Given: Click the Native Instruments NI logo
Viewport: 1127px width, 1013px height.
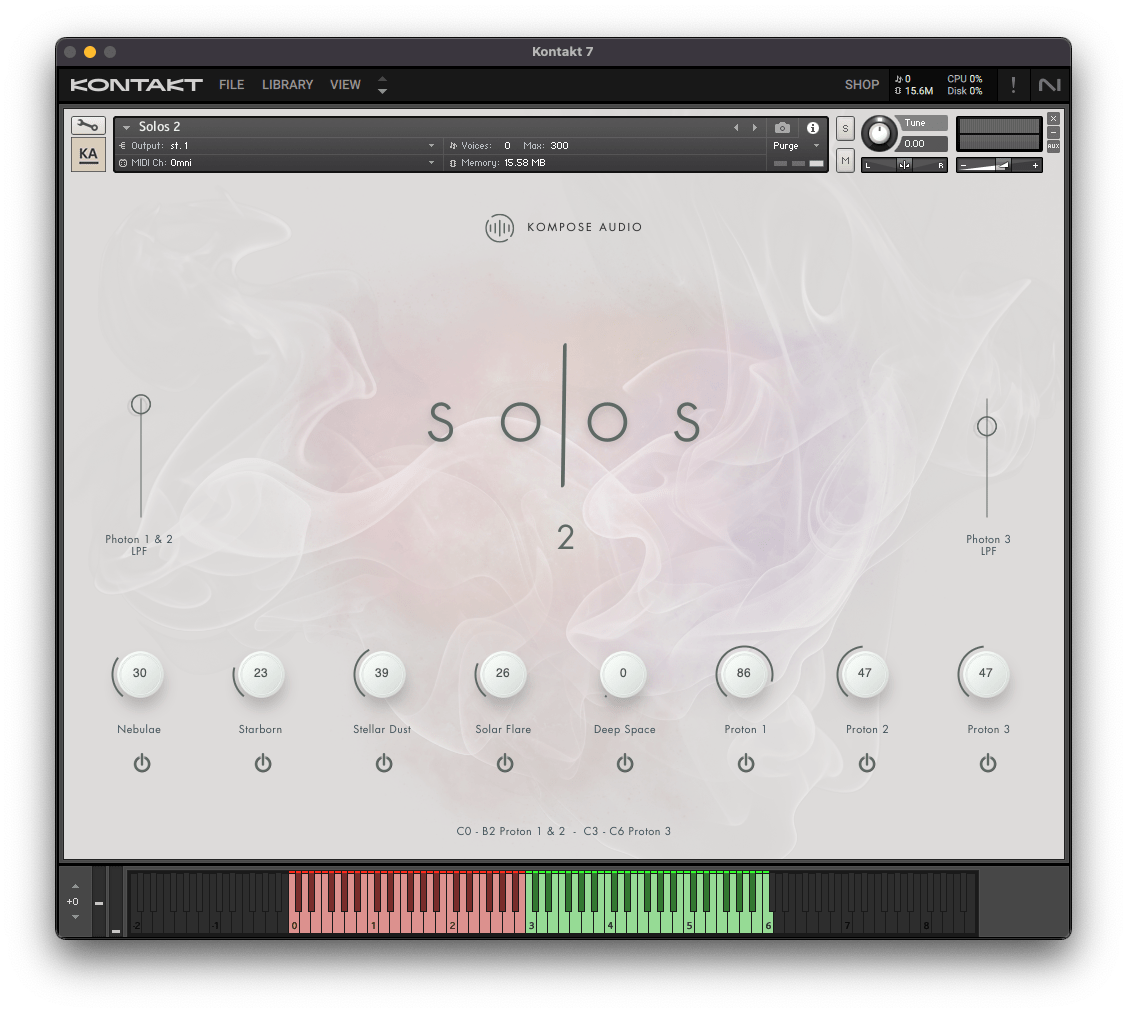Looking at the screenshot, I should click(1049, 85).
